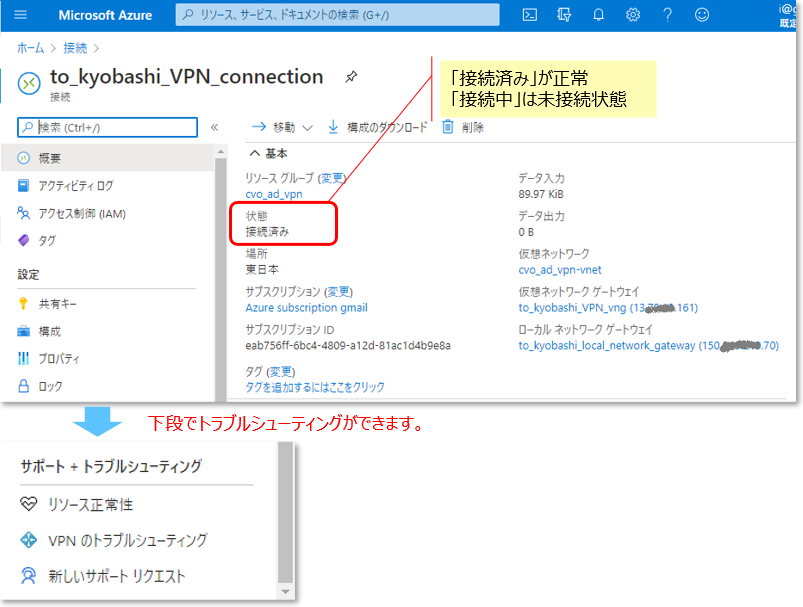Click the 接続済み status value

[267, 232]
